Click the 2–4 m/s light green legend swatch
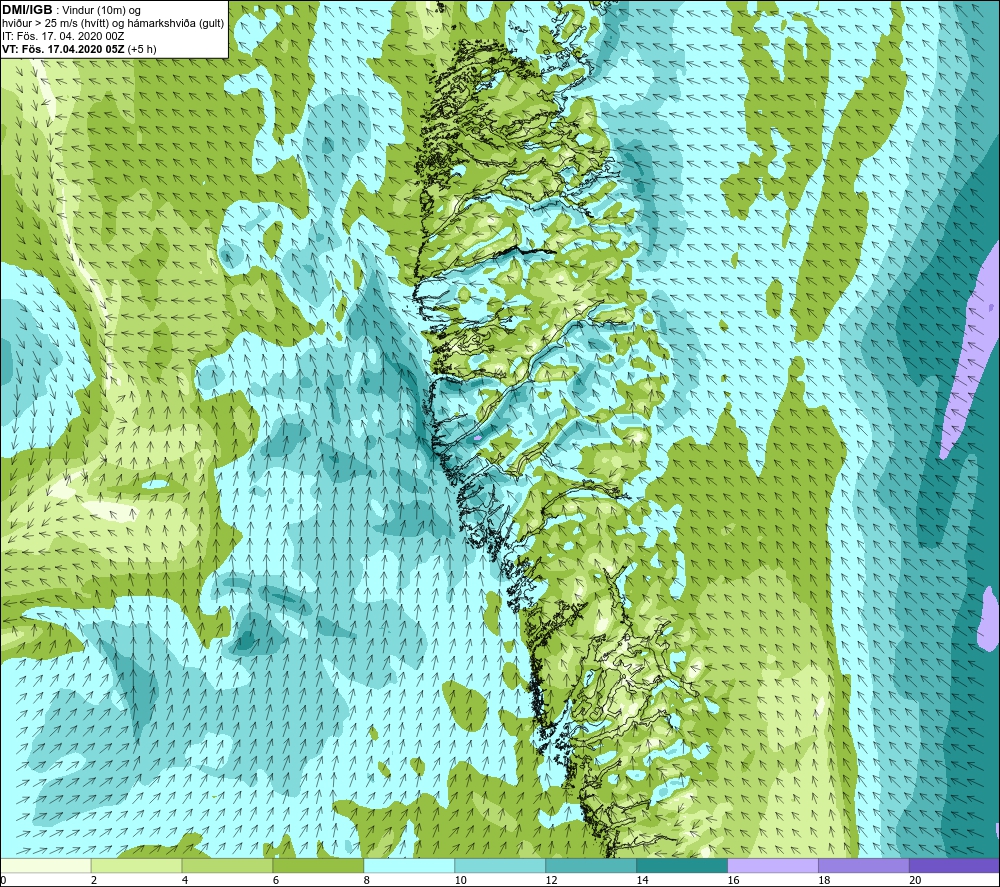 tap(136, 865)
